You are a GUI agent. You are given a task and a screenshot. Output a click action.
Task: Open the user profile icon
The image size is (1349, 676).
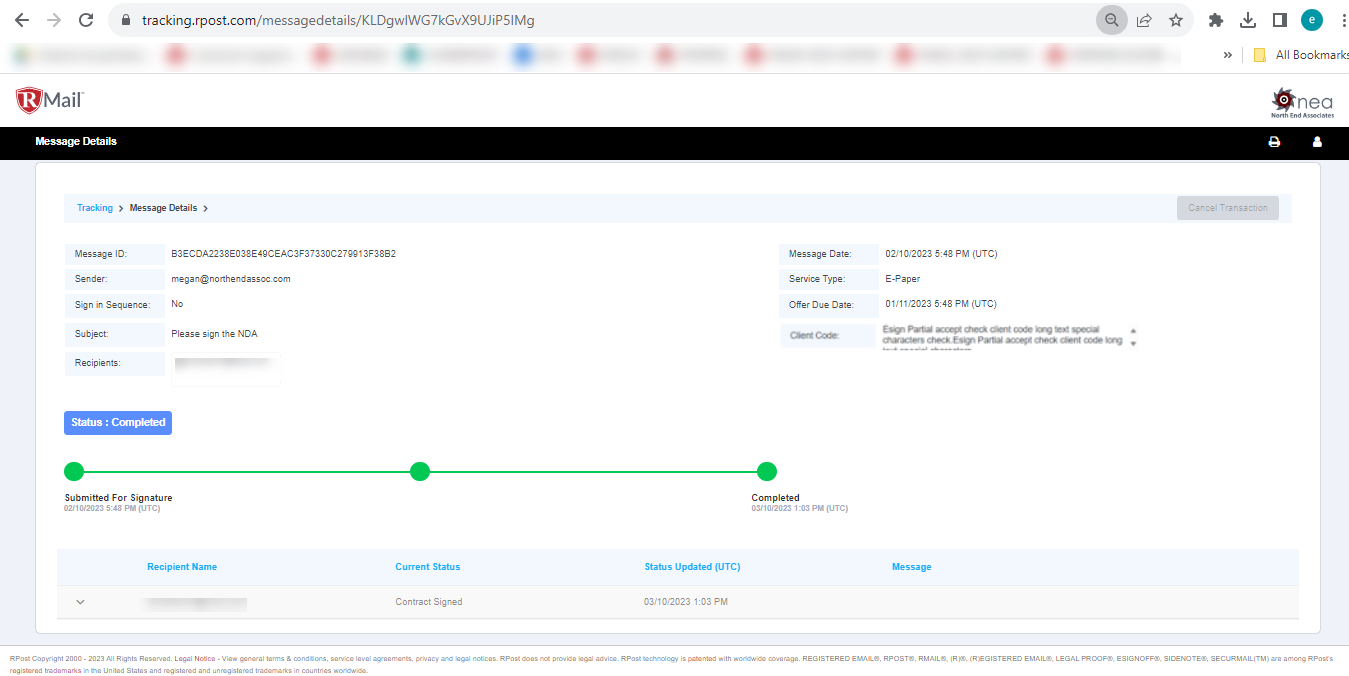[x=1317, y=142]
